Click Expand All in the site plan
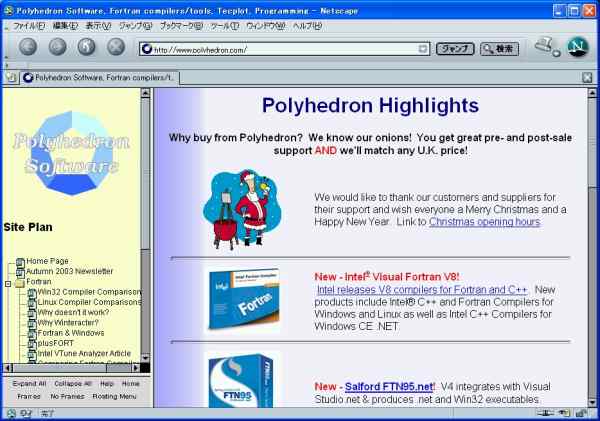Screen dimensions: 600x421 pyautogui.click(x=29, y=383)
